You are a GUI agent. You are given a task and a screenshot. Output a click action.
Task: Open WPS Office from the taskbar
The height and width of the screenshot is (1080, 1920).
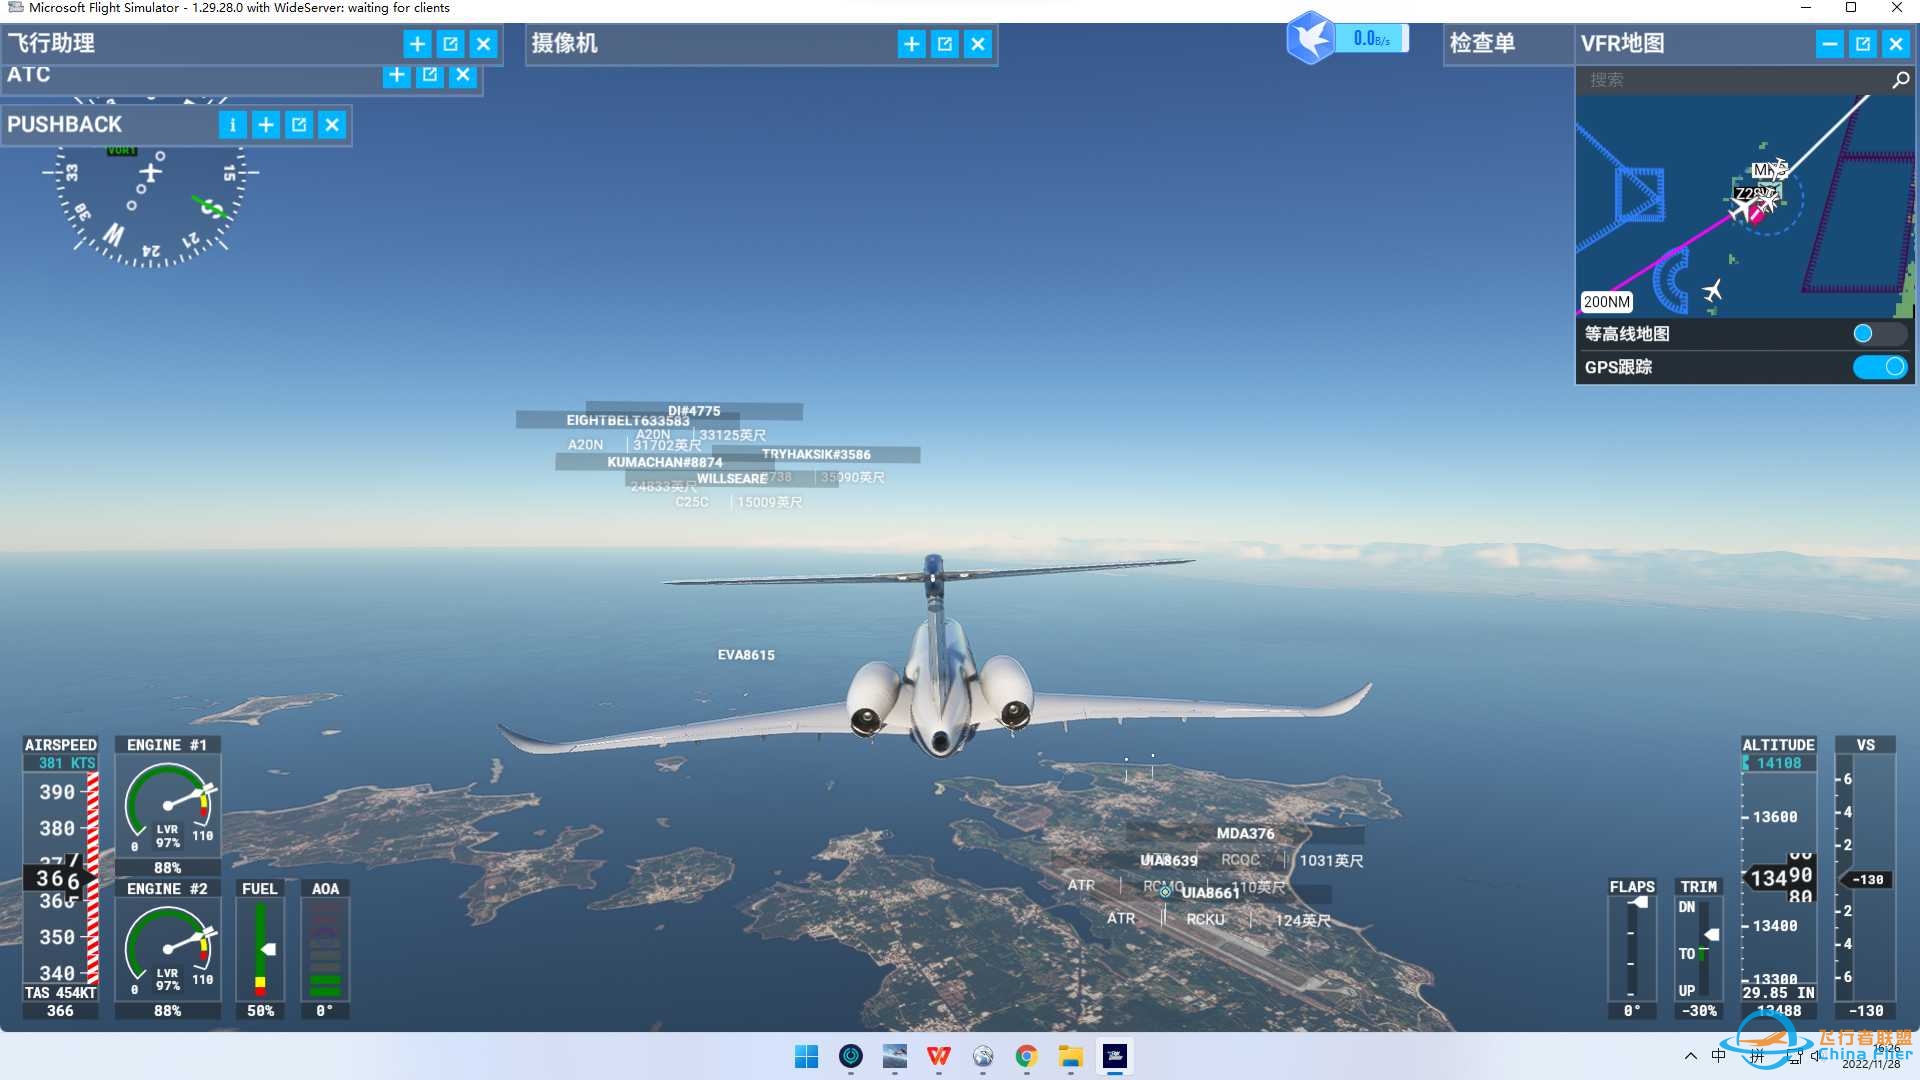tap(938, 1056)
